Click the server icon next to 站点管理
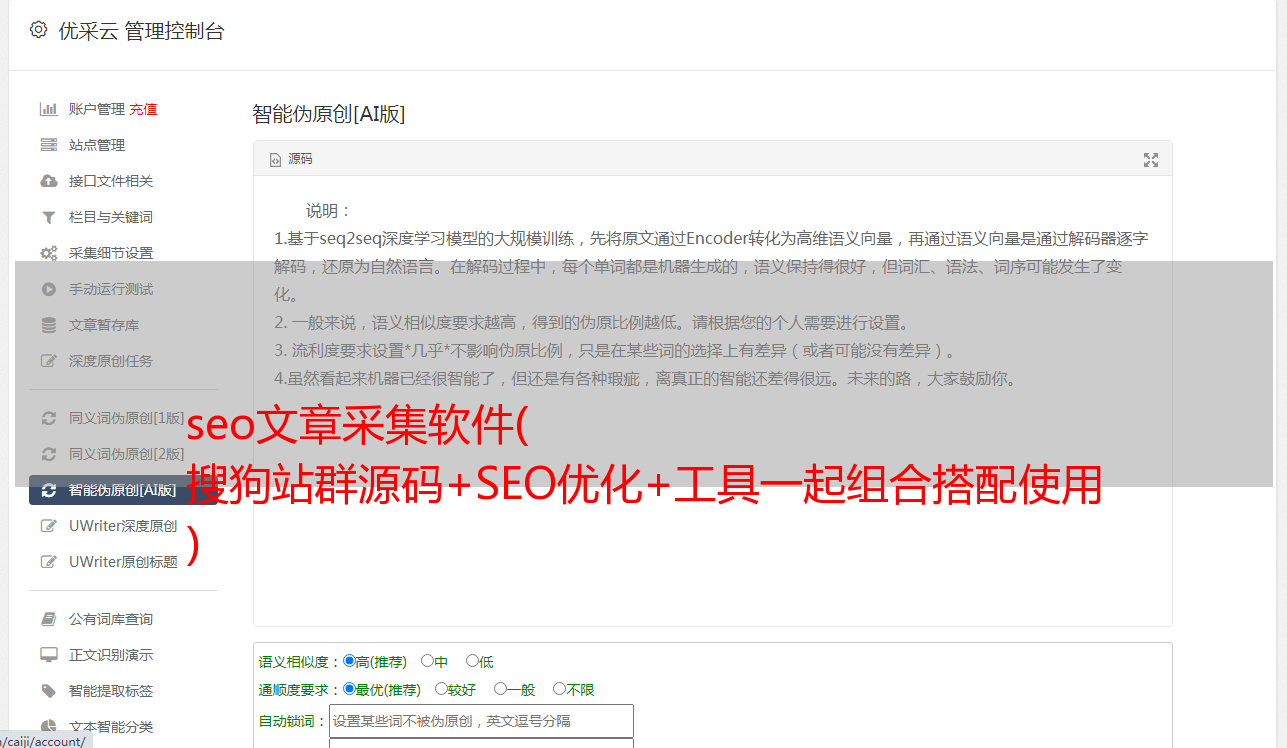 [x=48, y=145]
